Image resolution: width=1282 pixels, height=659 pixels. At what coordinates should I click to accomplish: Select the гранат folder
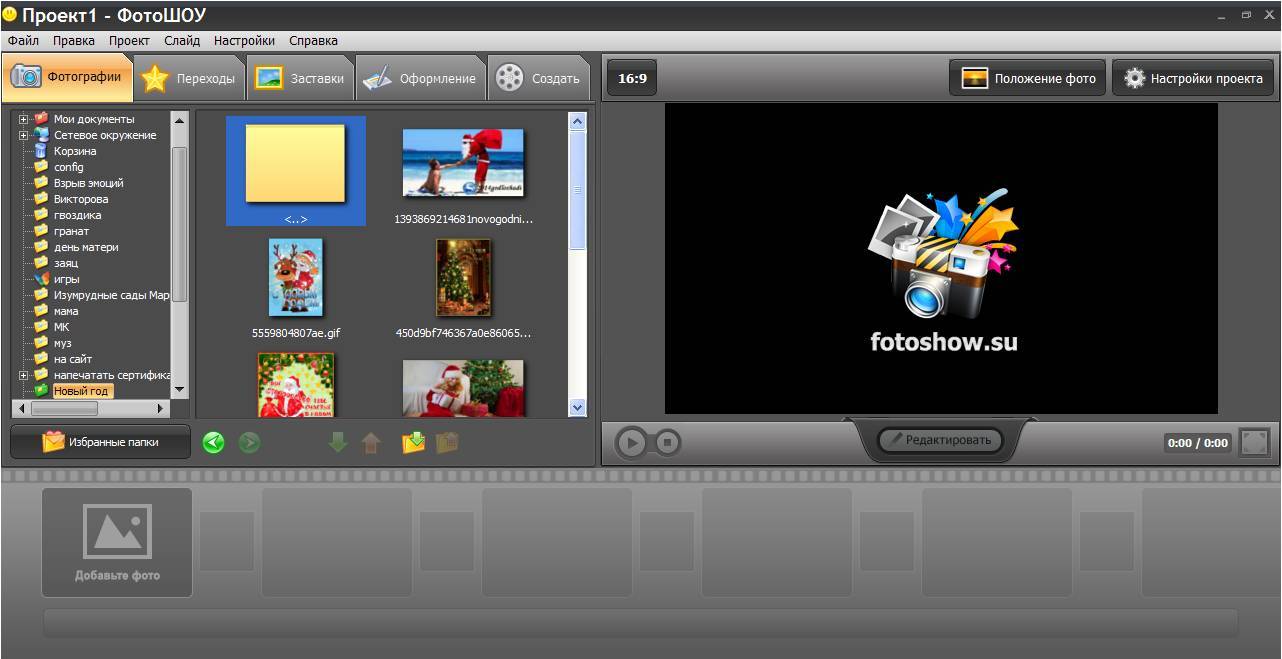pyautogui.click(x=71, y=231)
